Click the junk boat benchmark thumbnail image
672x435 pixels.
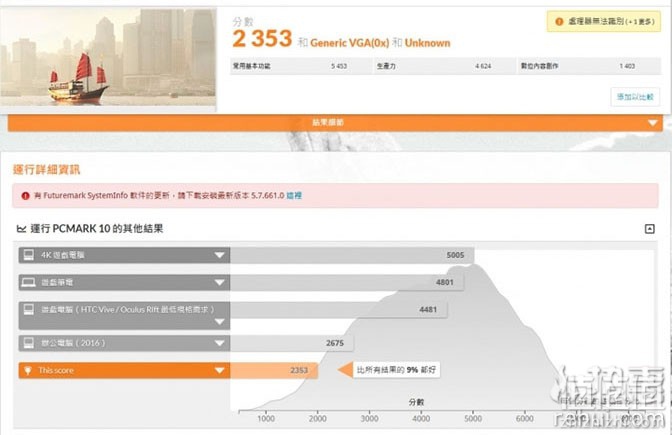tap(108, 58)
